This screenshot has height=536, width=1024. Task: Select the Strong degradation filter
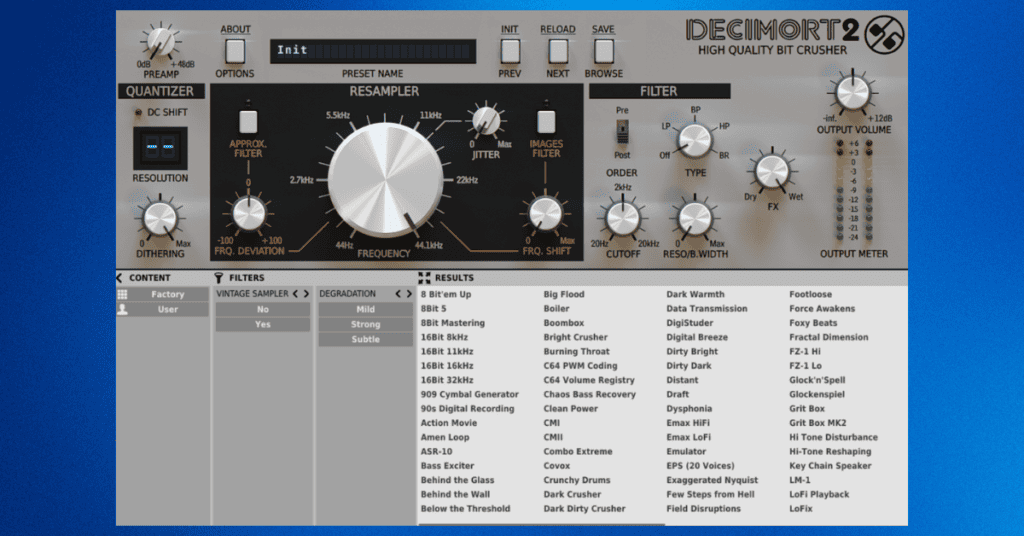coord(365,325)
